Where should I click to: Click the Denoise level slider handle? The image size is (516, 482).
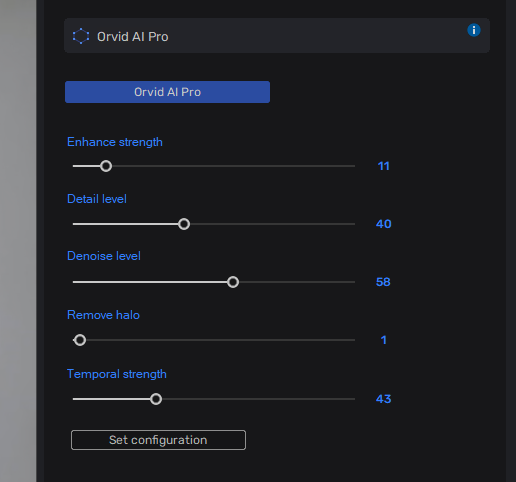coord(233,282)
